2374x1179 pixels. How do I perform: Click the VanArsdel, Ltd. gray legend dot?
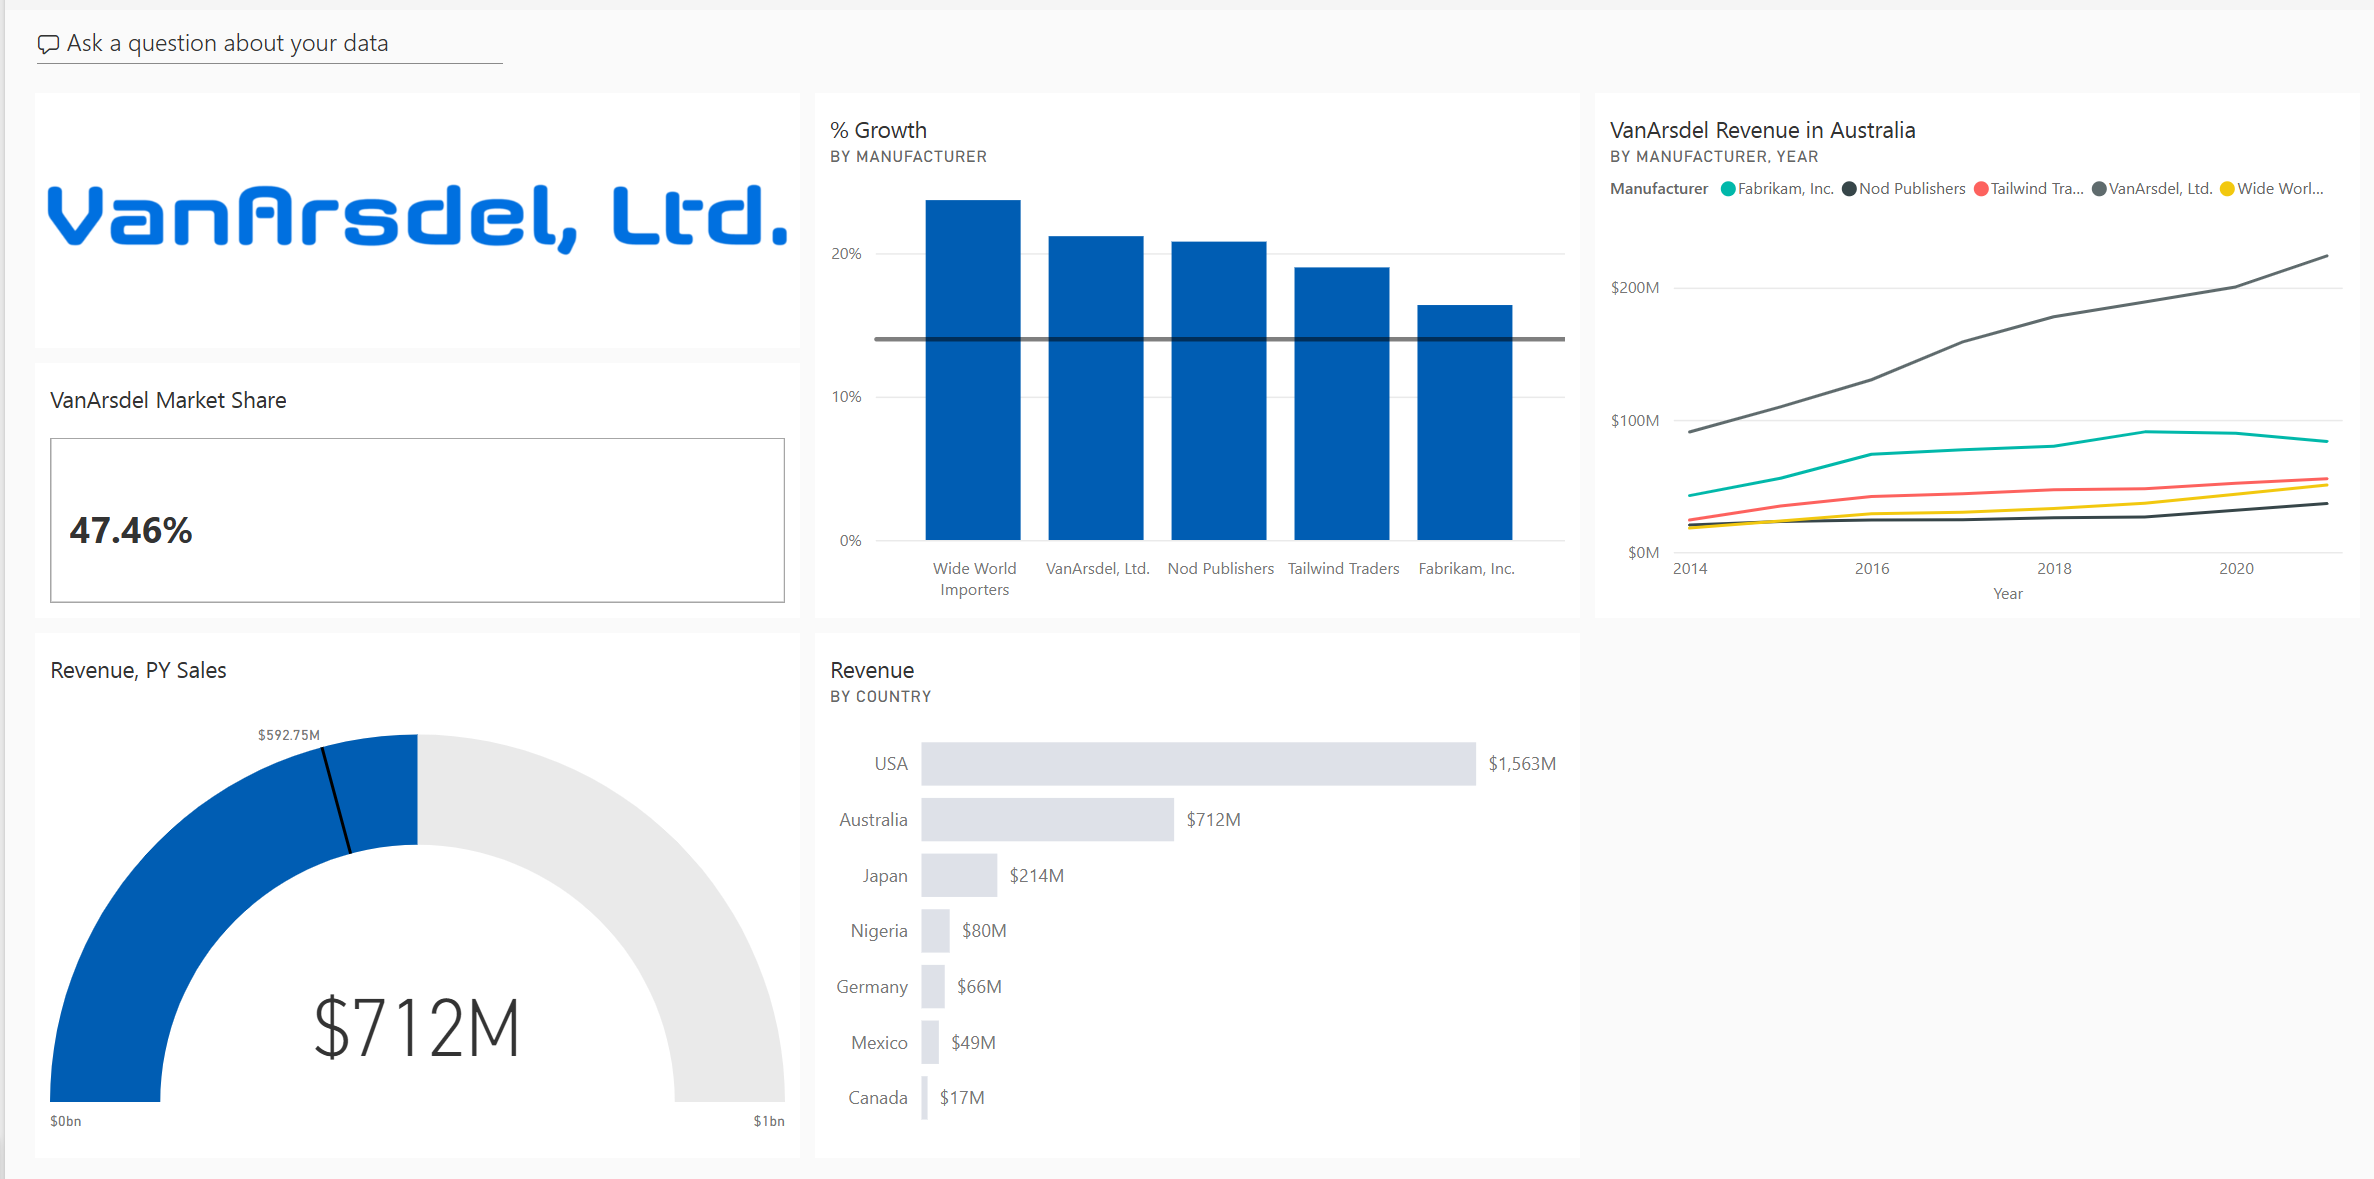pos(2099,189)
